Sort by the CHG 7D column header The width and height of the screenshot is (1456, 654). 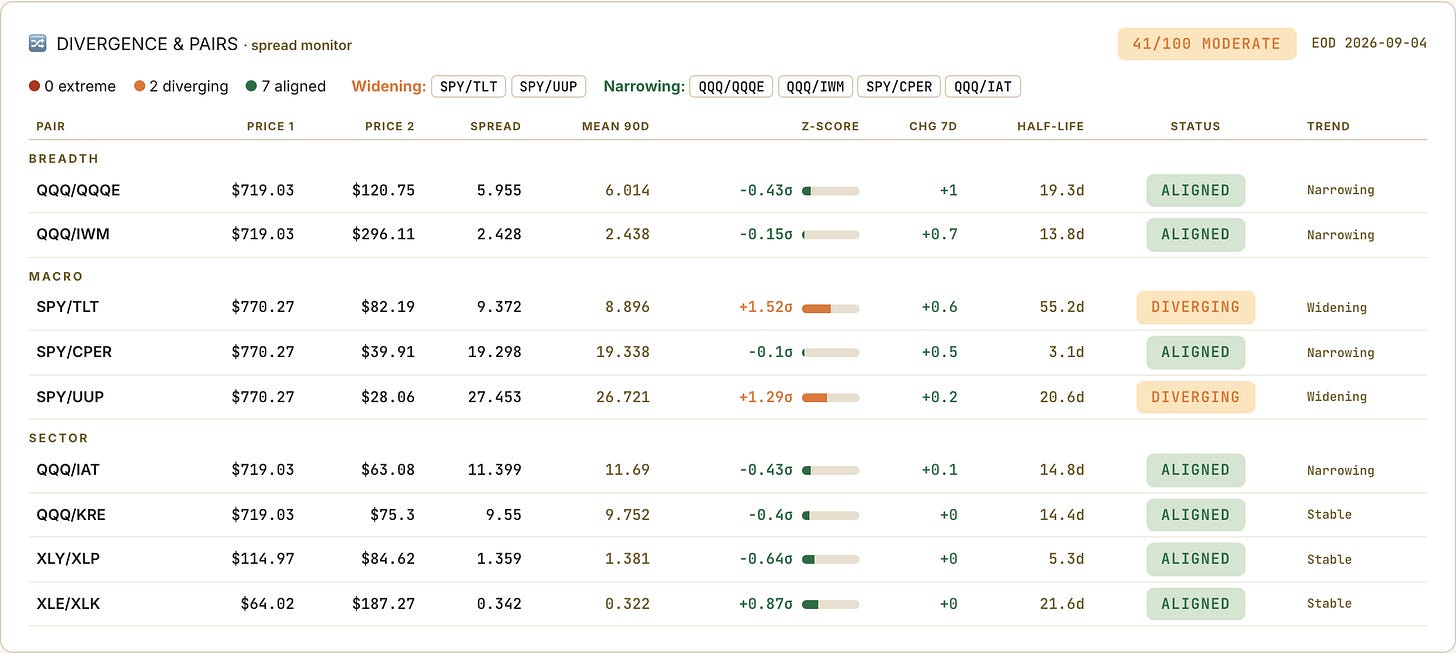(x=933, y=126)
